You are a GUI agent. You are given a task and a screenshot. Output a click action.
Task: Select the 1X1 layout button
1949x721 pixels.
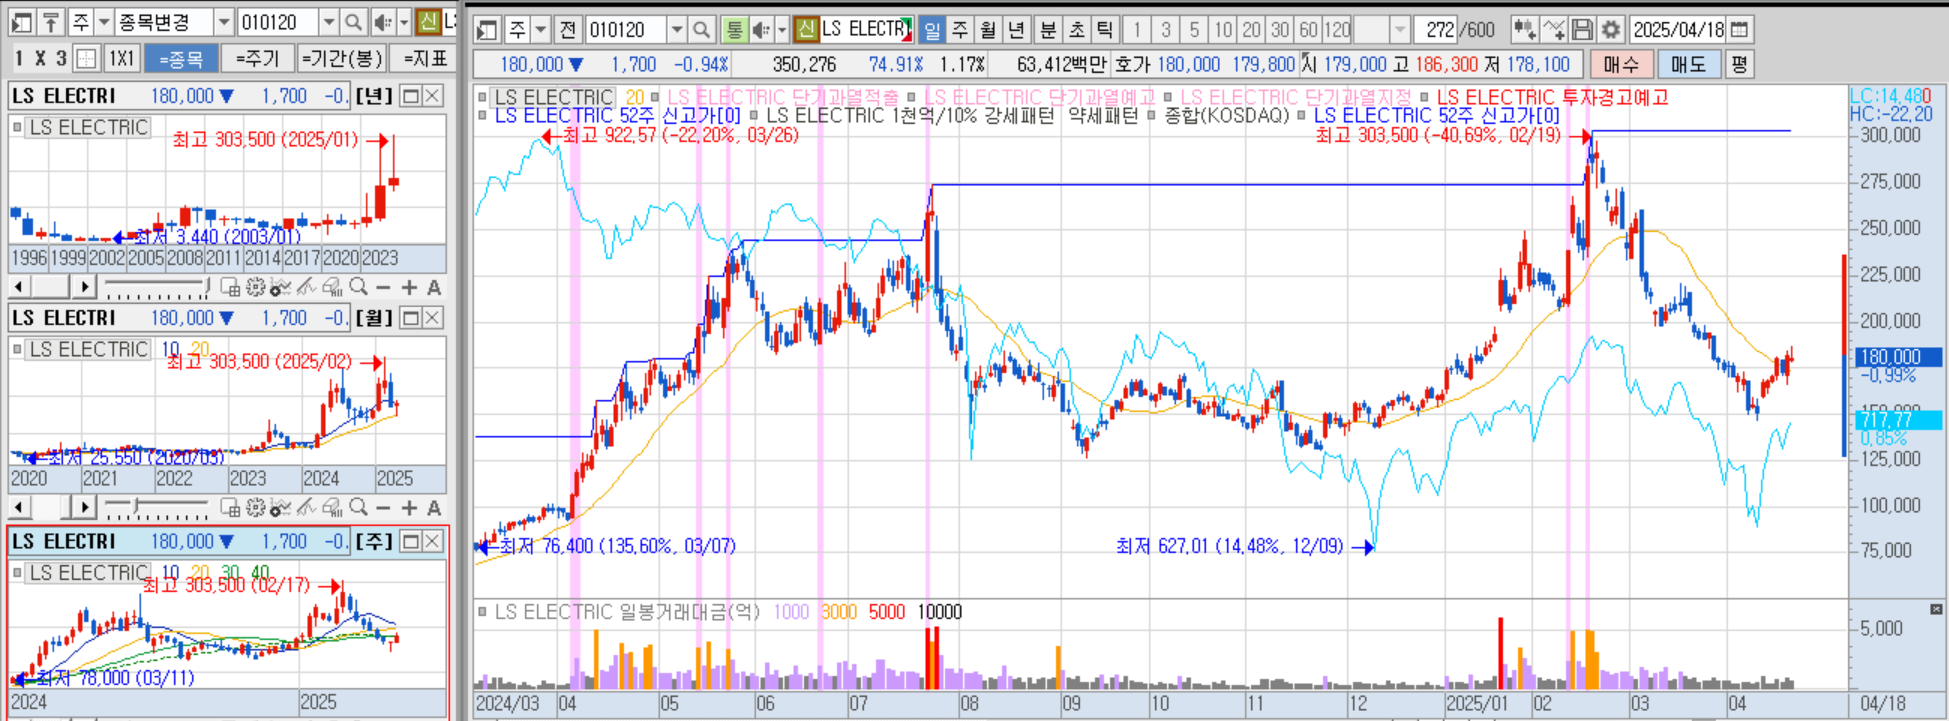pos(121,58)
